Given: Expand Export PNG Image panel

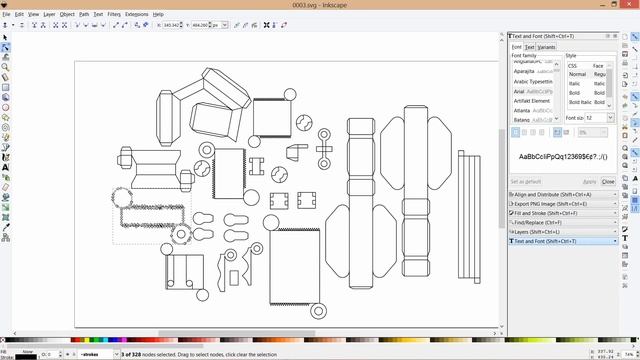Looking at the screenshot, I should 563,204.
